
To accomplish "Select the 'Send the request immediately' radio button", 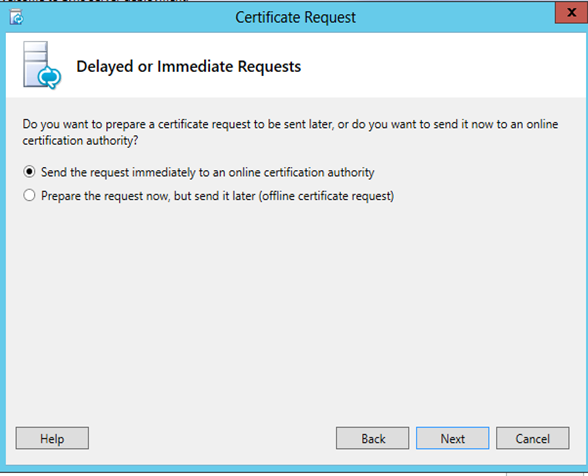I will [x=29, y=172].
